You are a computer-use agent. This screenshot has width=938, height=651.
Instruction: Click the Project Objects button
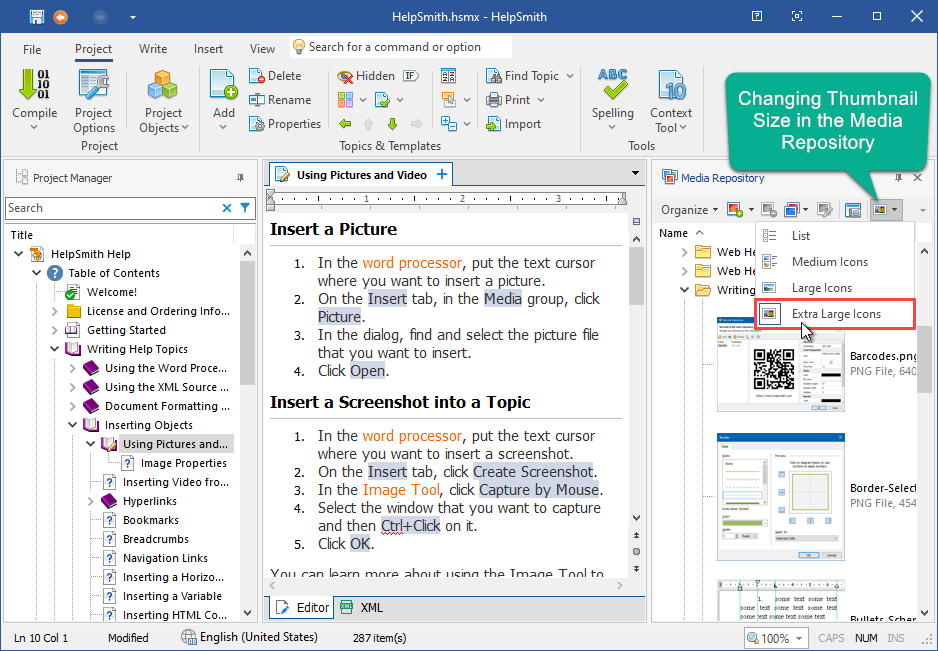point(163,101)
